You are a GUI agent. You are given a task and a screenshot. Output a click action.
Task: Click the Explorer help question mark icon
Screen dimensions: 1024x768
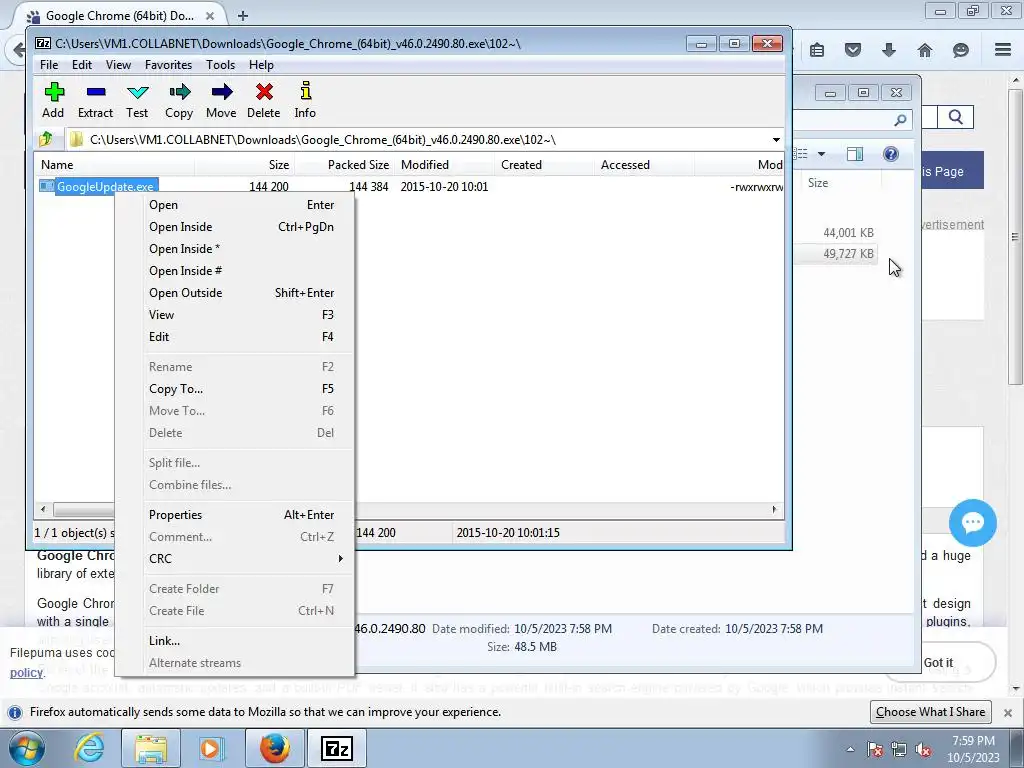[890, 153]
